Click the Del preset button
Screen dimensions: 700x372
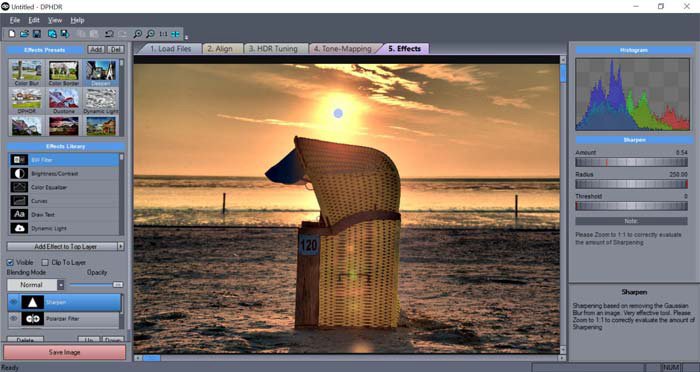click(116, 50)
